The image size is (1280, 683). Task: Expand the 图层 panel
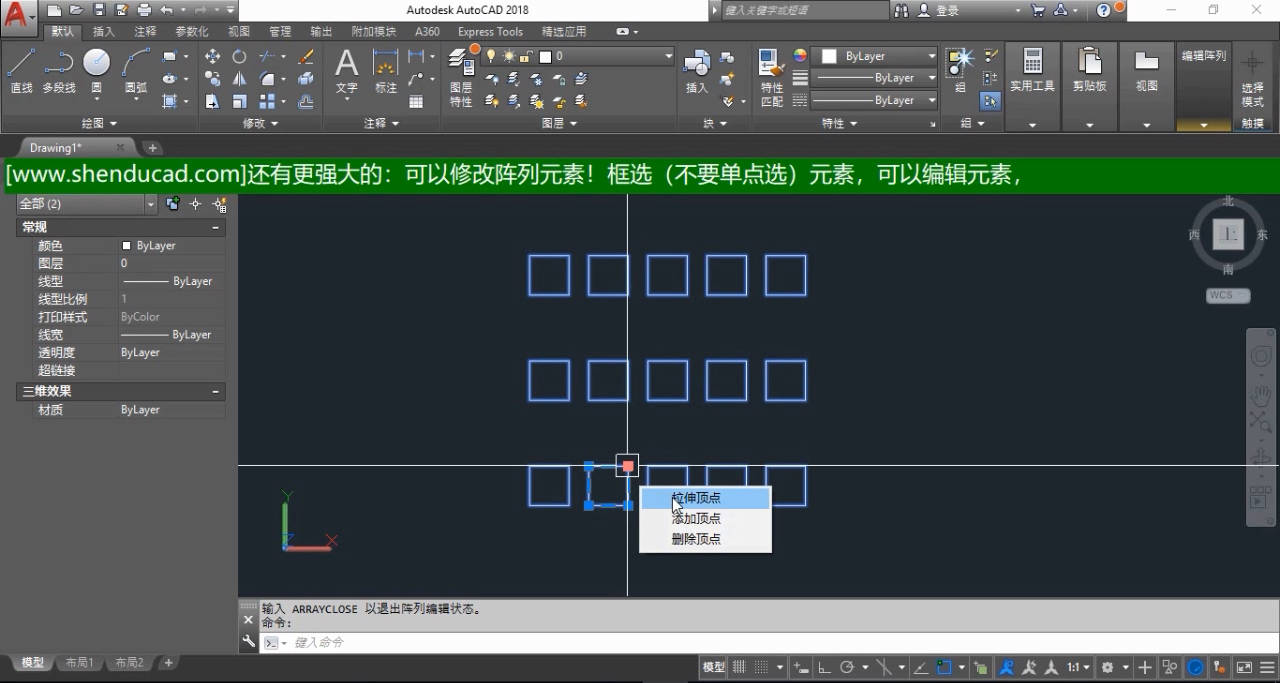click(x=558, y=123)
